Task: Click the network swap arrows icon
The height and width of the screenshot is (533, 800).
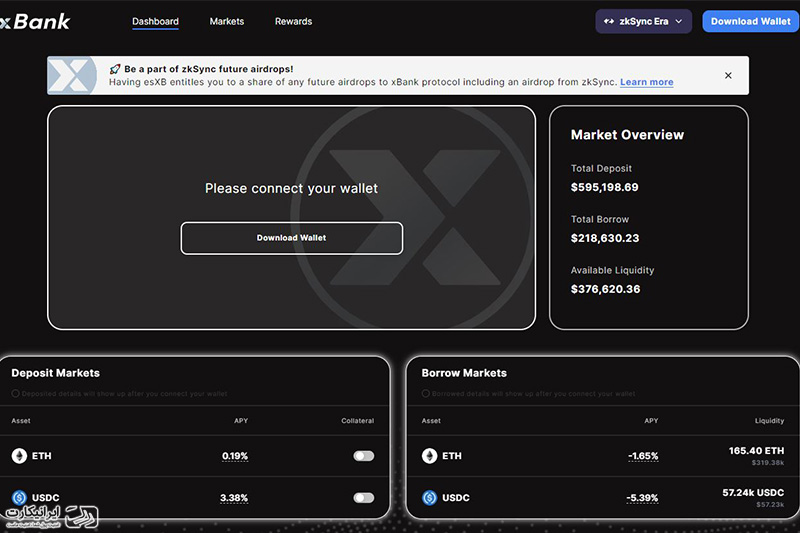Action: (x=609, y=21)
